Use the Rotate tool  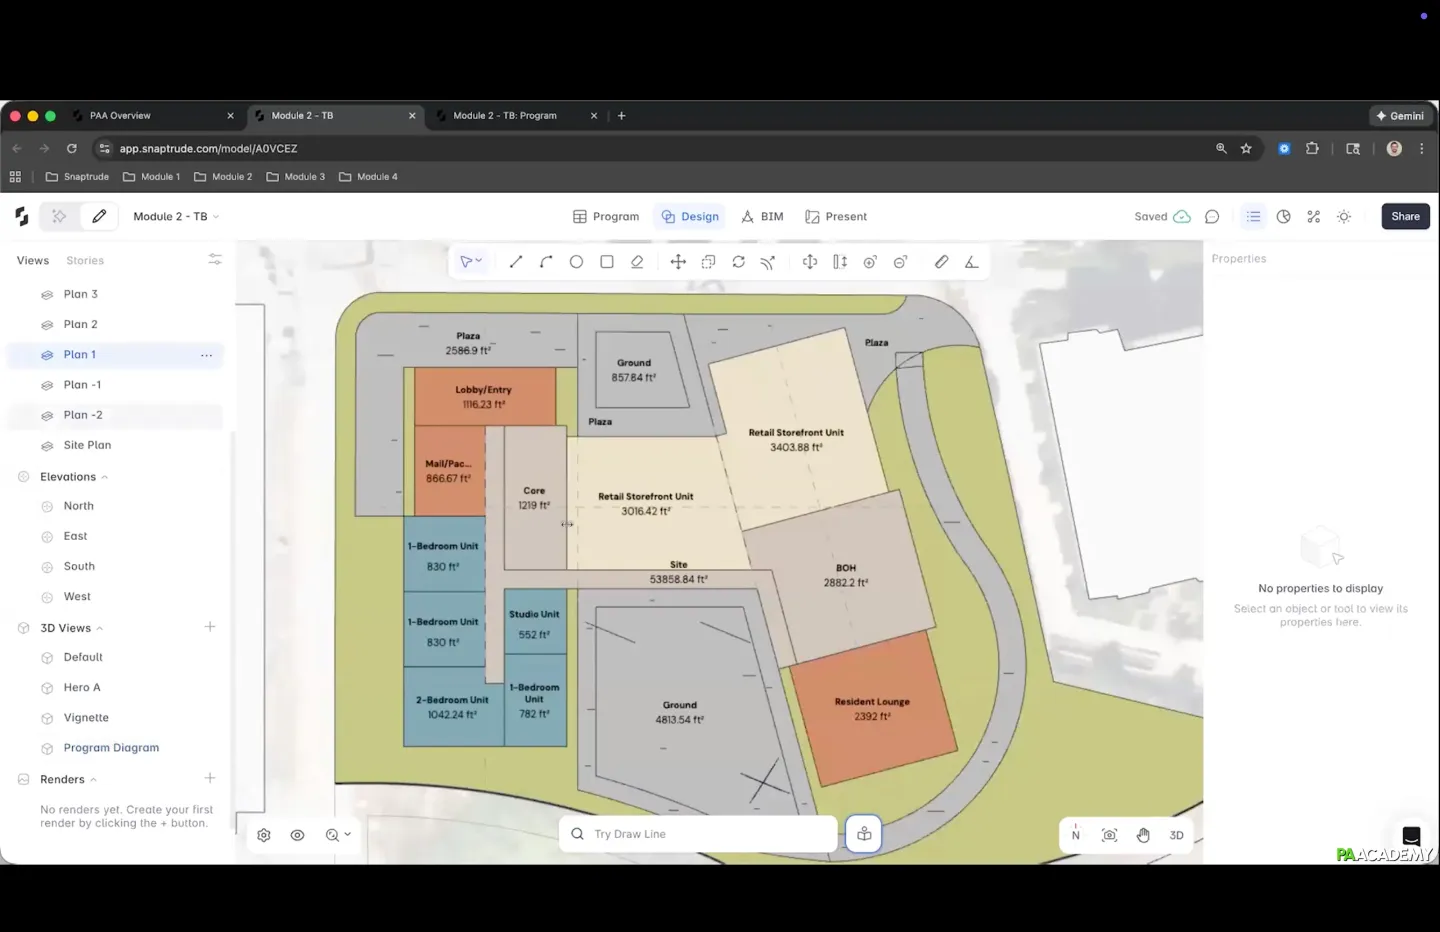click(x=738, y=262)
